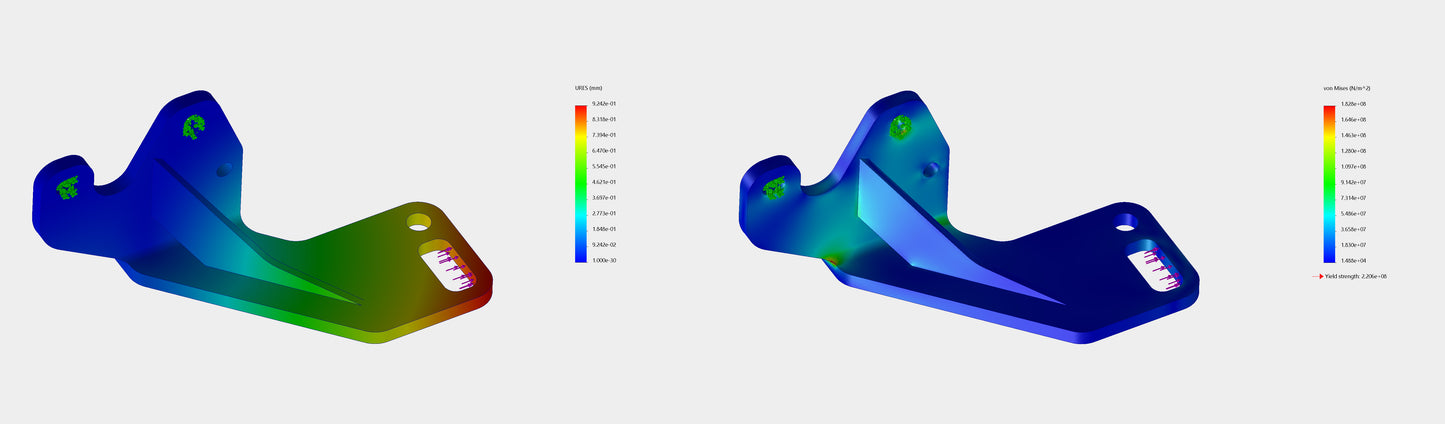Select the 4.621e-01 displacement legend value

pyautogui.click(x=604, y=182)
